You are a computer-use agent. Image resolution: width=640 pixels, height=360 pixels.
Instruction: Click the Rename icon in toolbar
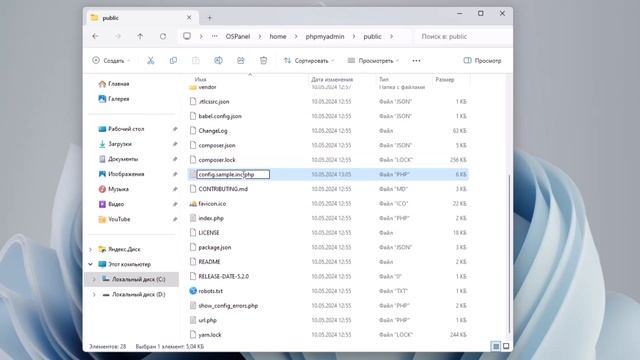(218, 60)
